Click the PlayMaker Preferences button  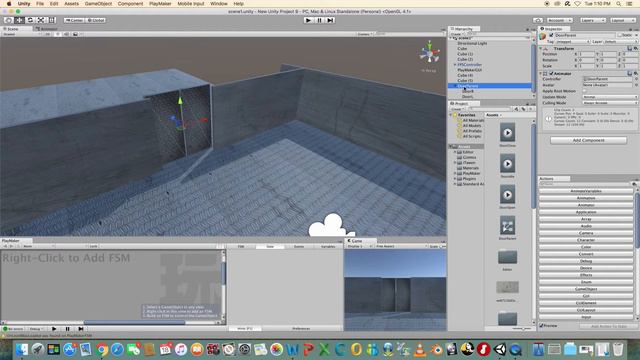(301, 329)
